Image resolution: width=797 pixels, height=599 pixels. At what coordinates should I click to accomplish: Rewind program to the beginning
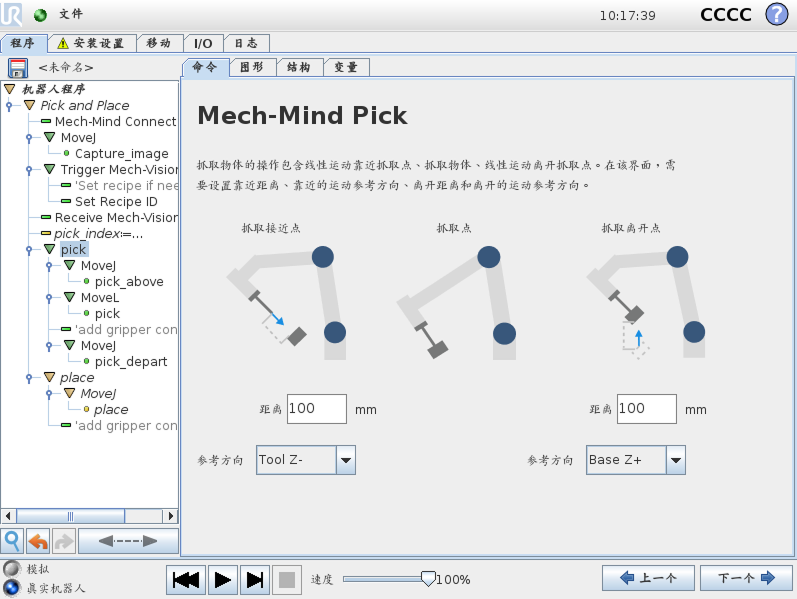tap(186, 580)
